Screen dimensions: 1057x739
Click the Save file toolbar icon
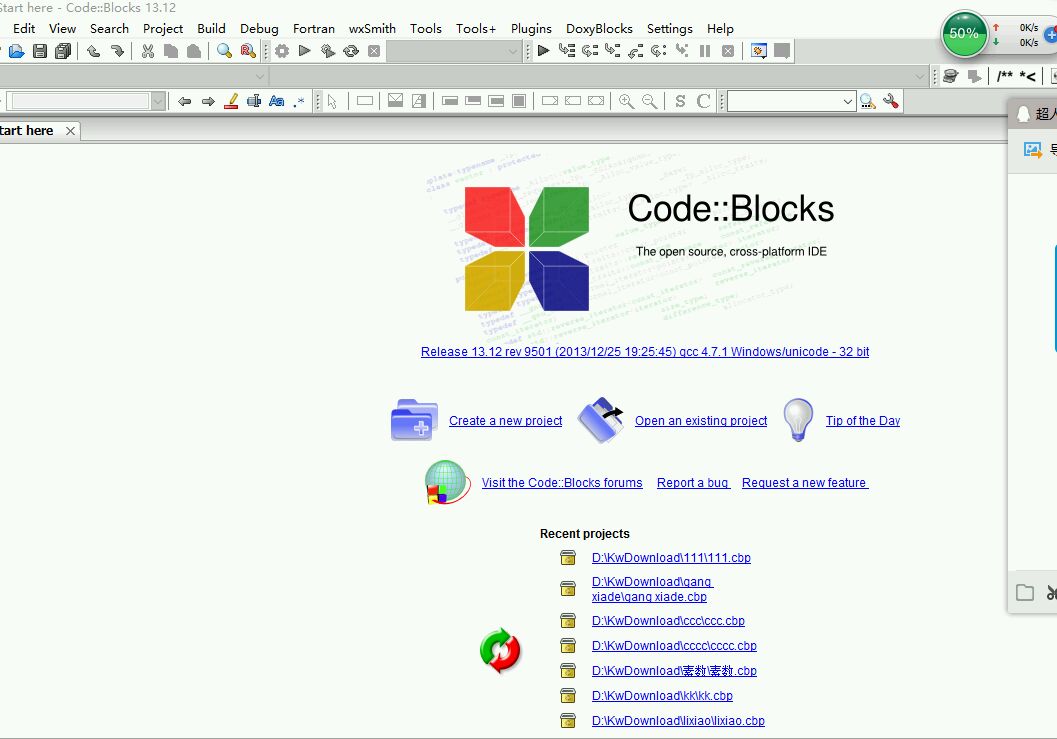click(40, 51)
